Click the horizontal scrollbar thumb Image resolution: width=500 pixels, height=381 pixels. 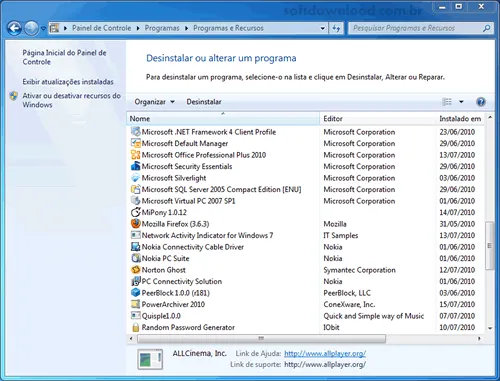click(x=261, y=339)
